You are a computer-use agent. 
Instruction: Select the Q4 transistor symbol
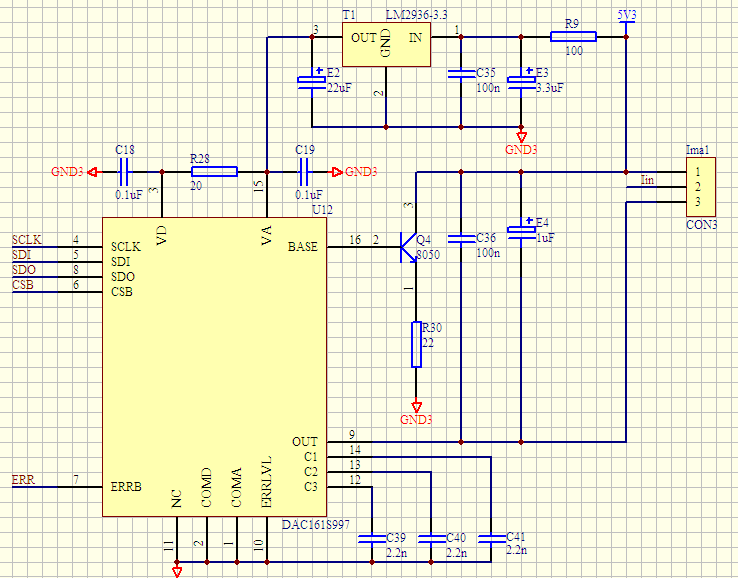coord(409,247)
